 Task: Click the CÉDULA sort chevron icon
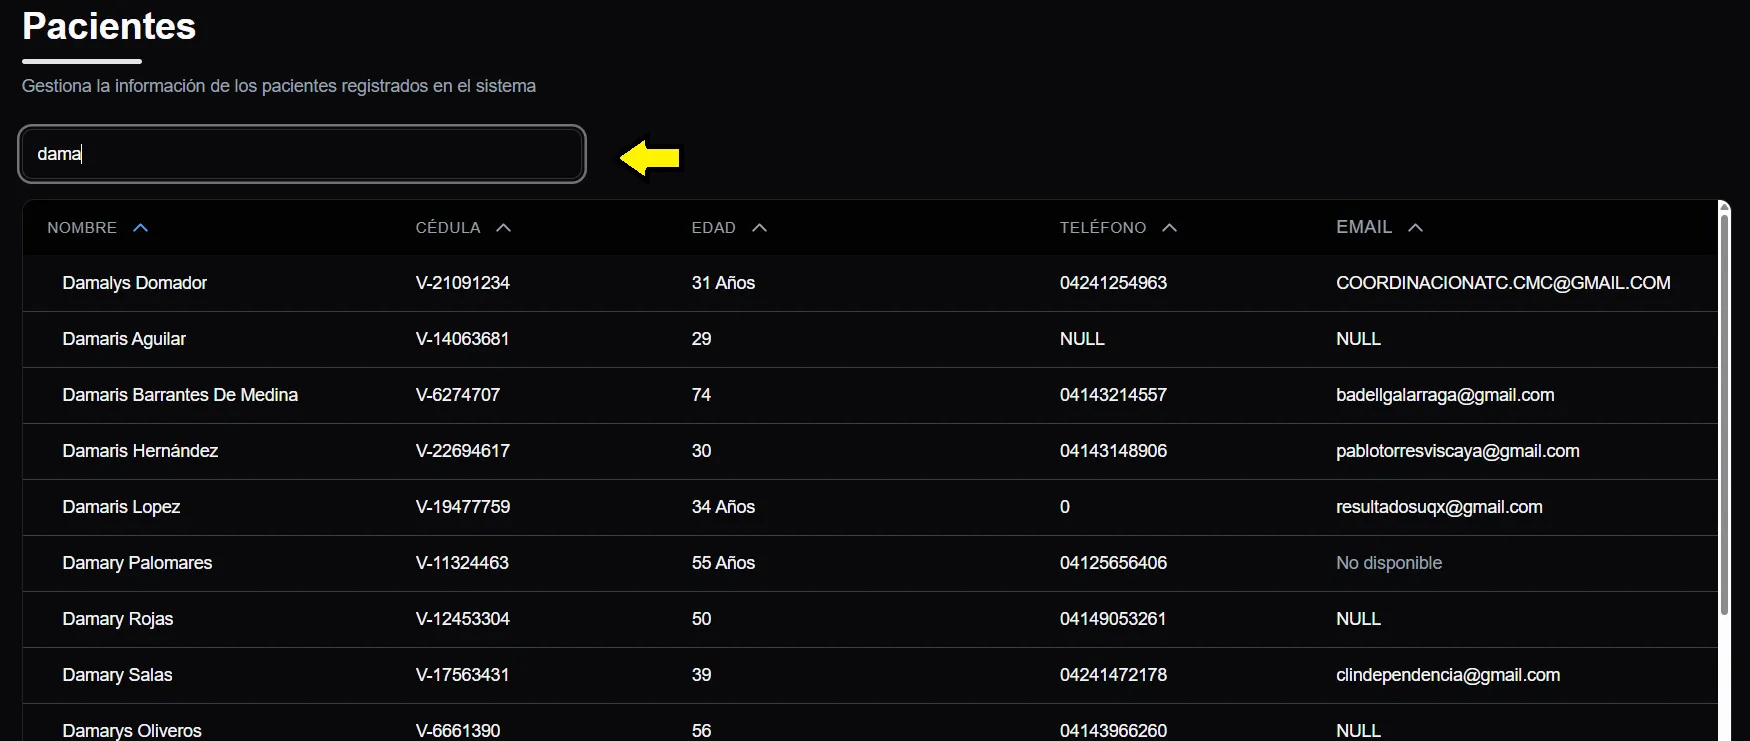pos(504,228)
